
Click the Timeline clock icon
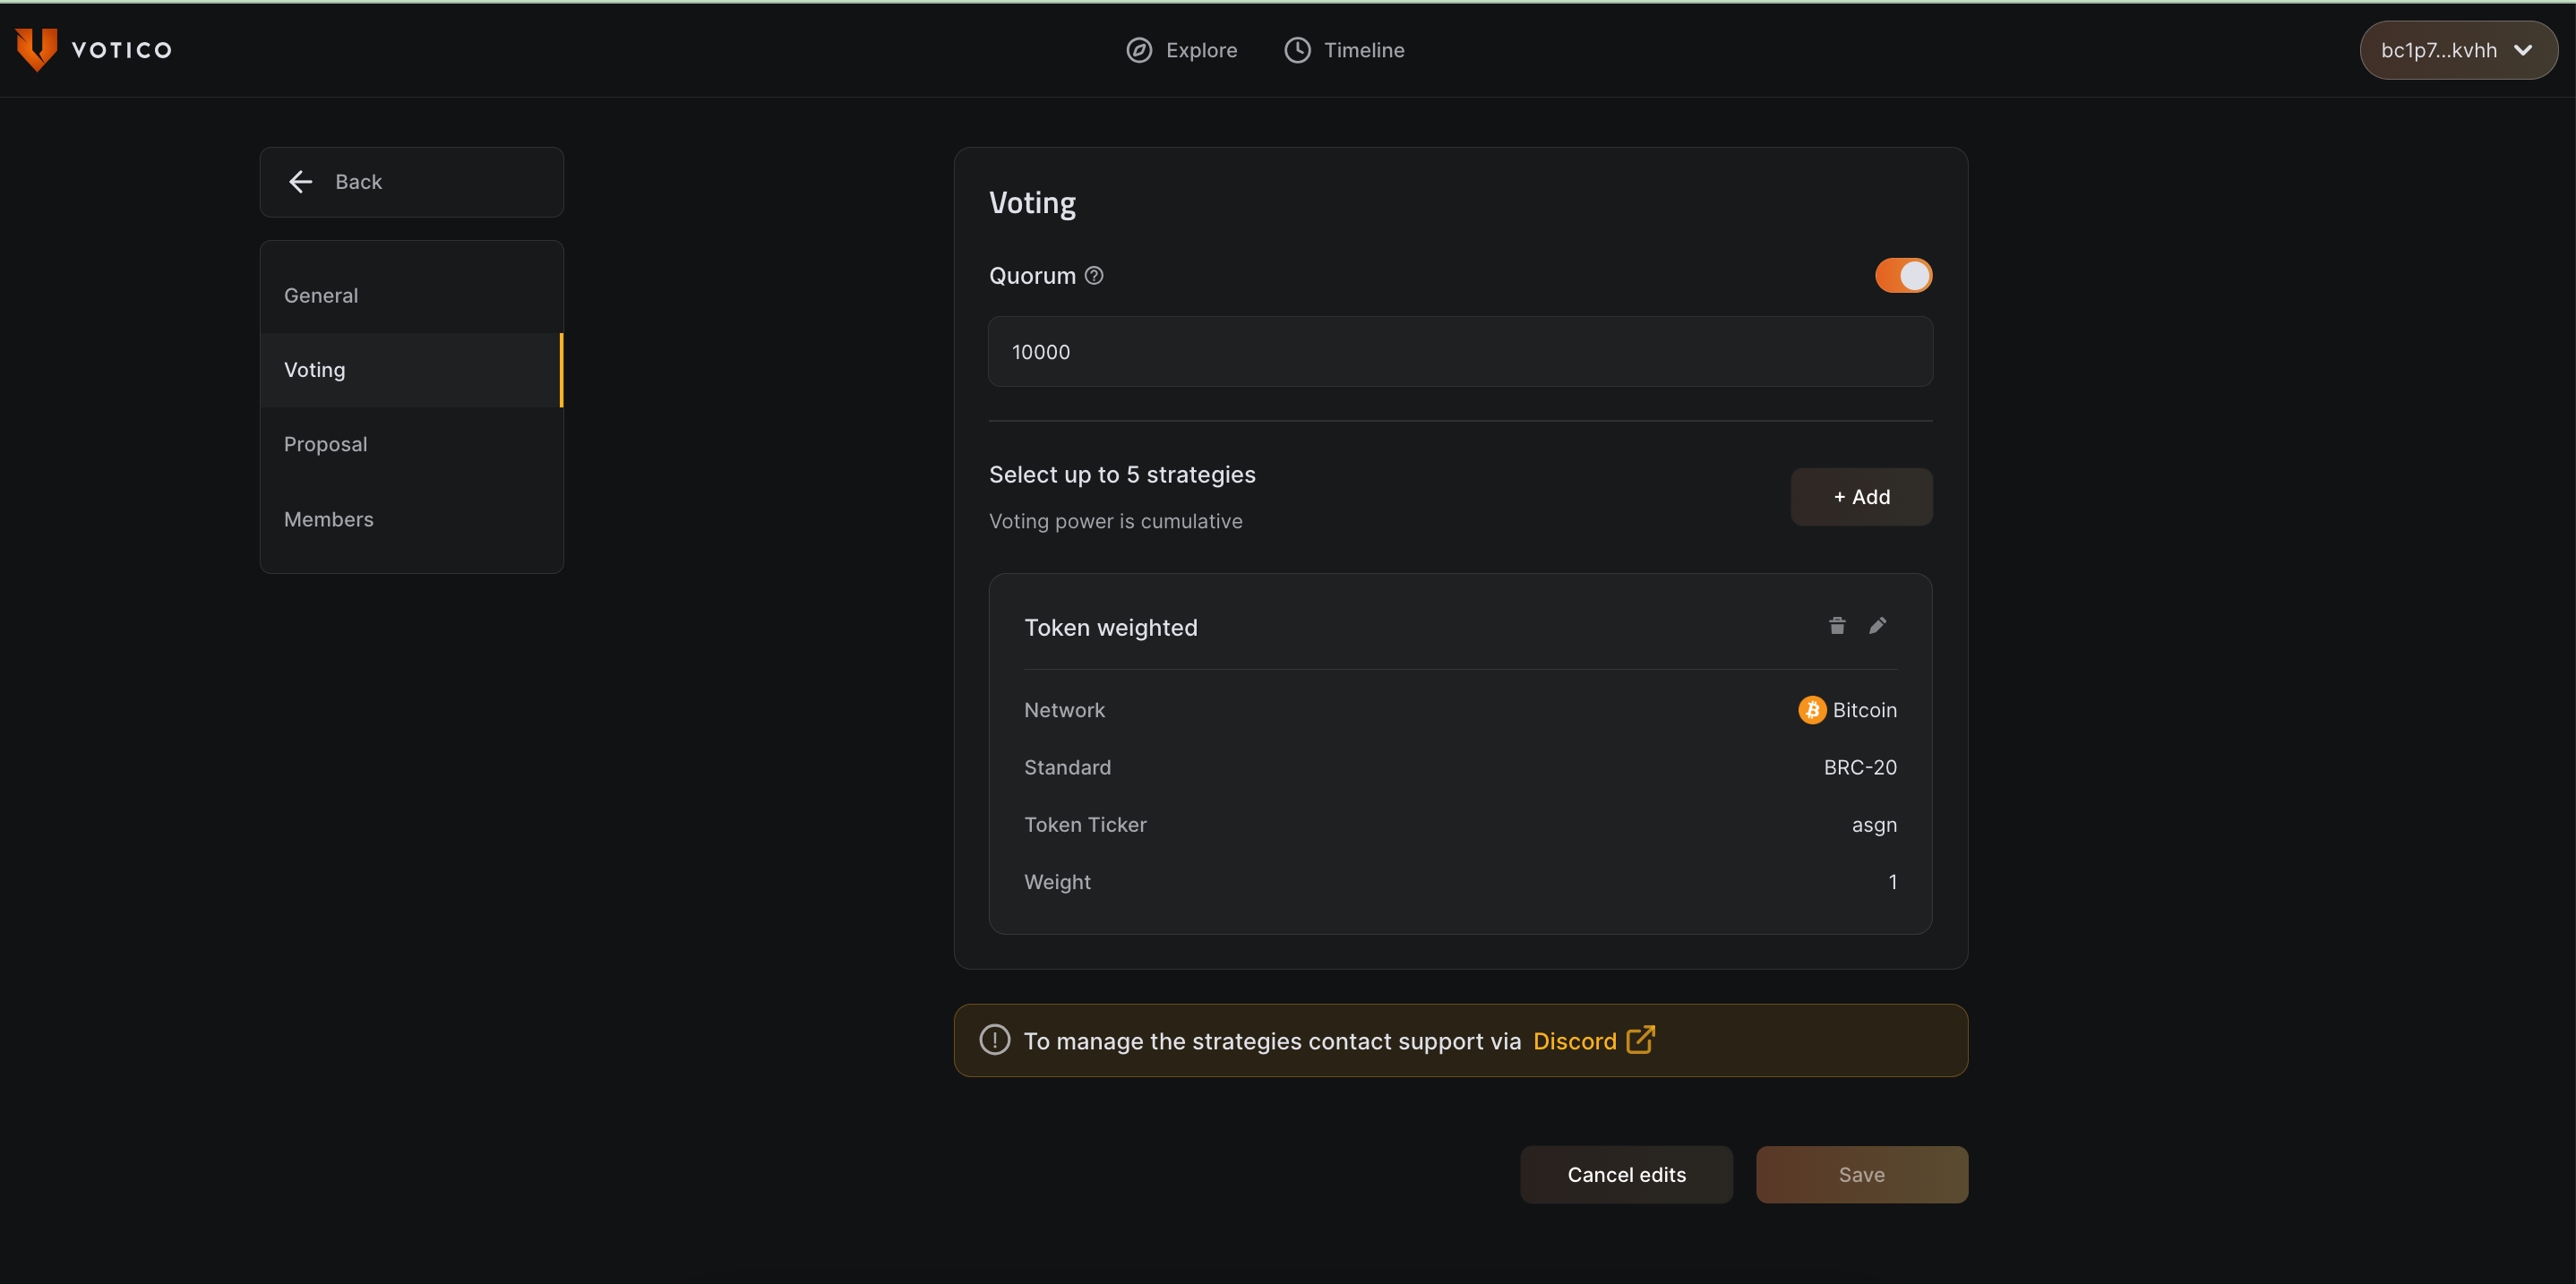1297,50
